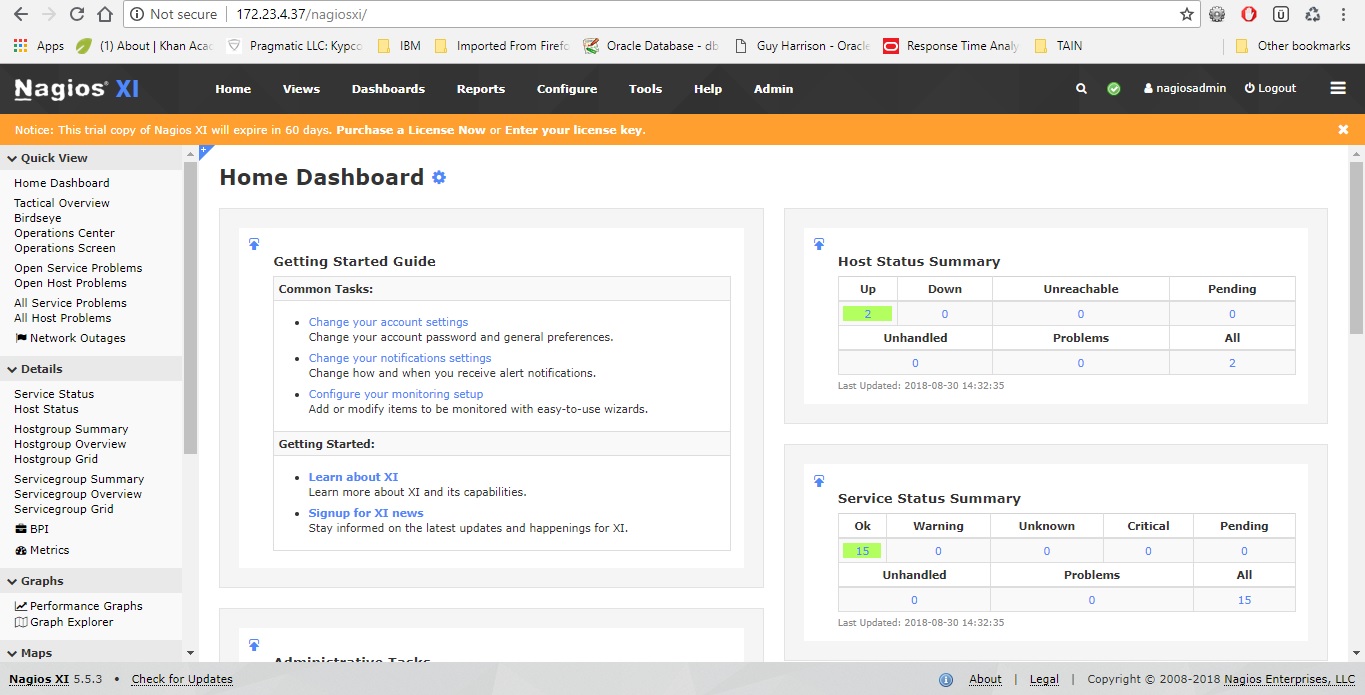Open Tactical Overview in the sidebar

[62, 203]
